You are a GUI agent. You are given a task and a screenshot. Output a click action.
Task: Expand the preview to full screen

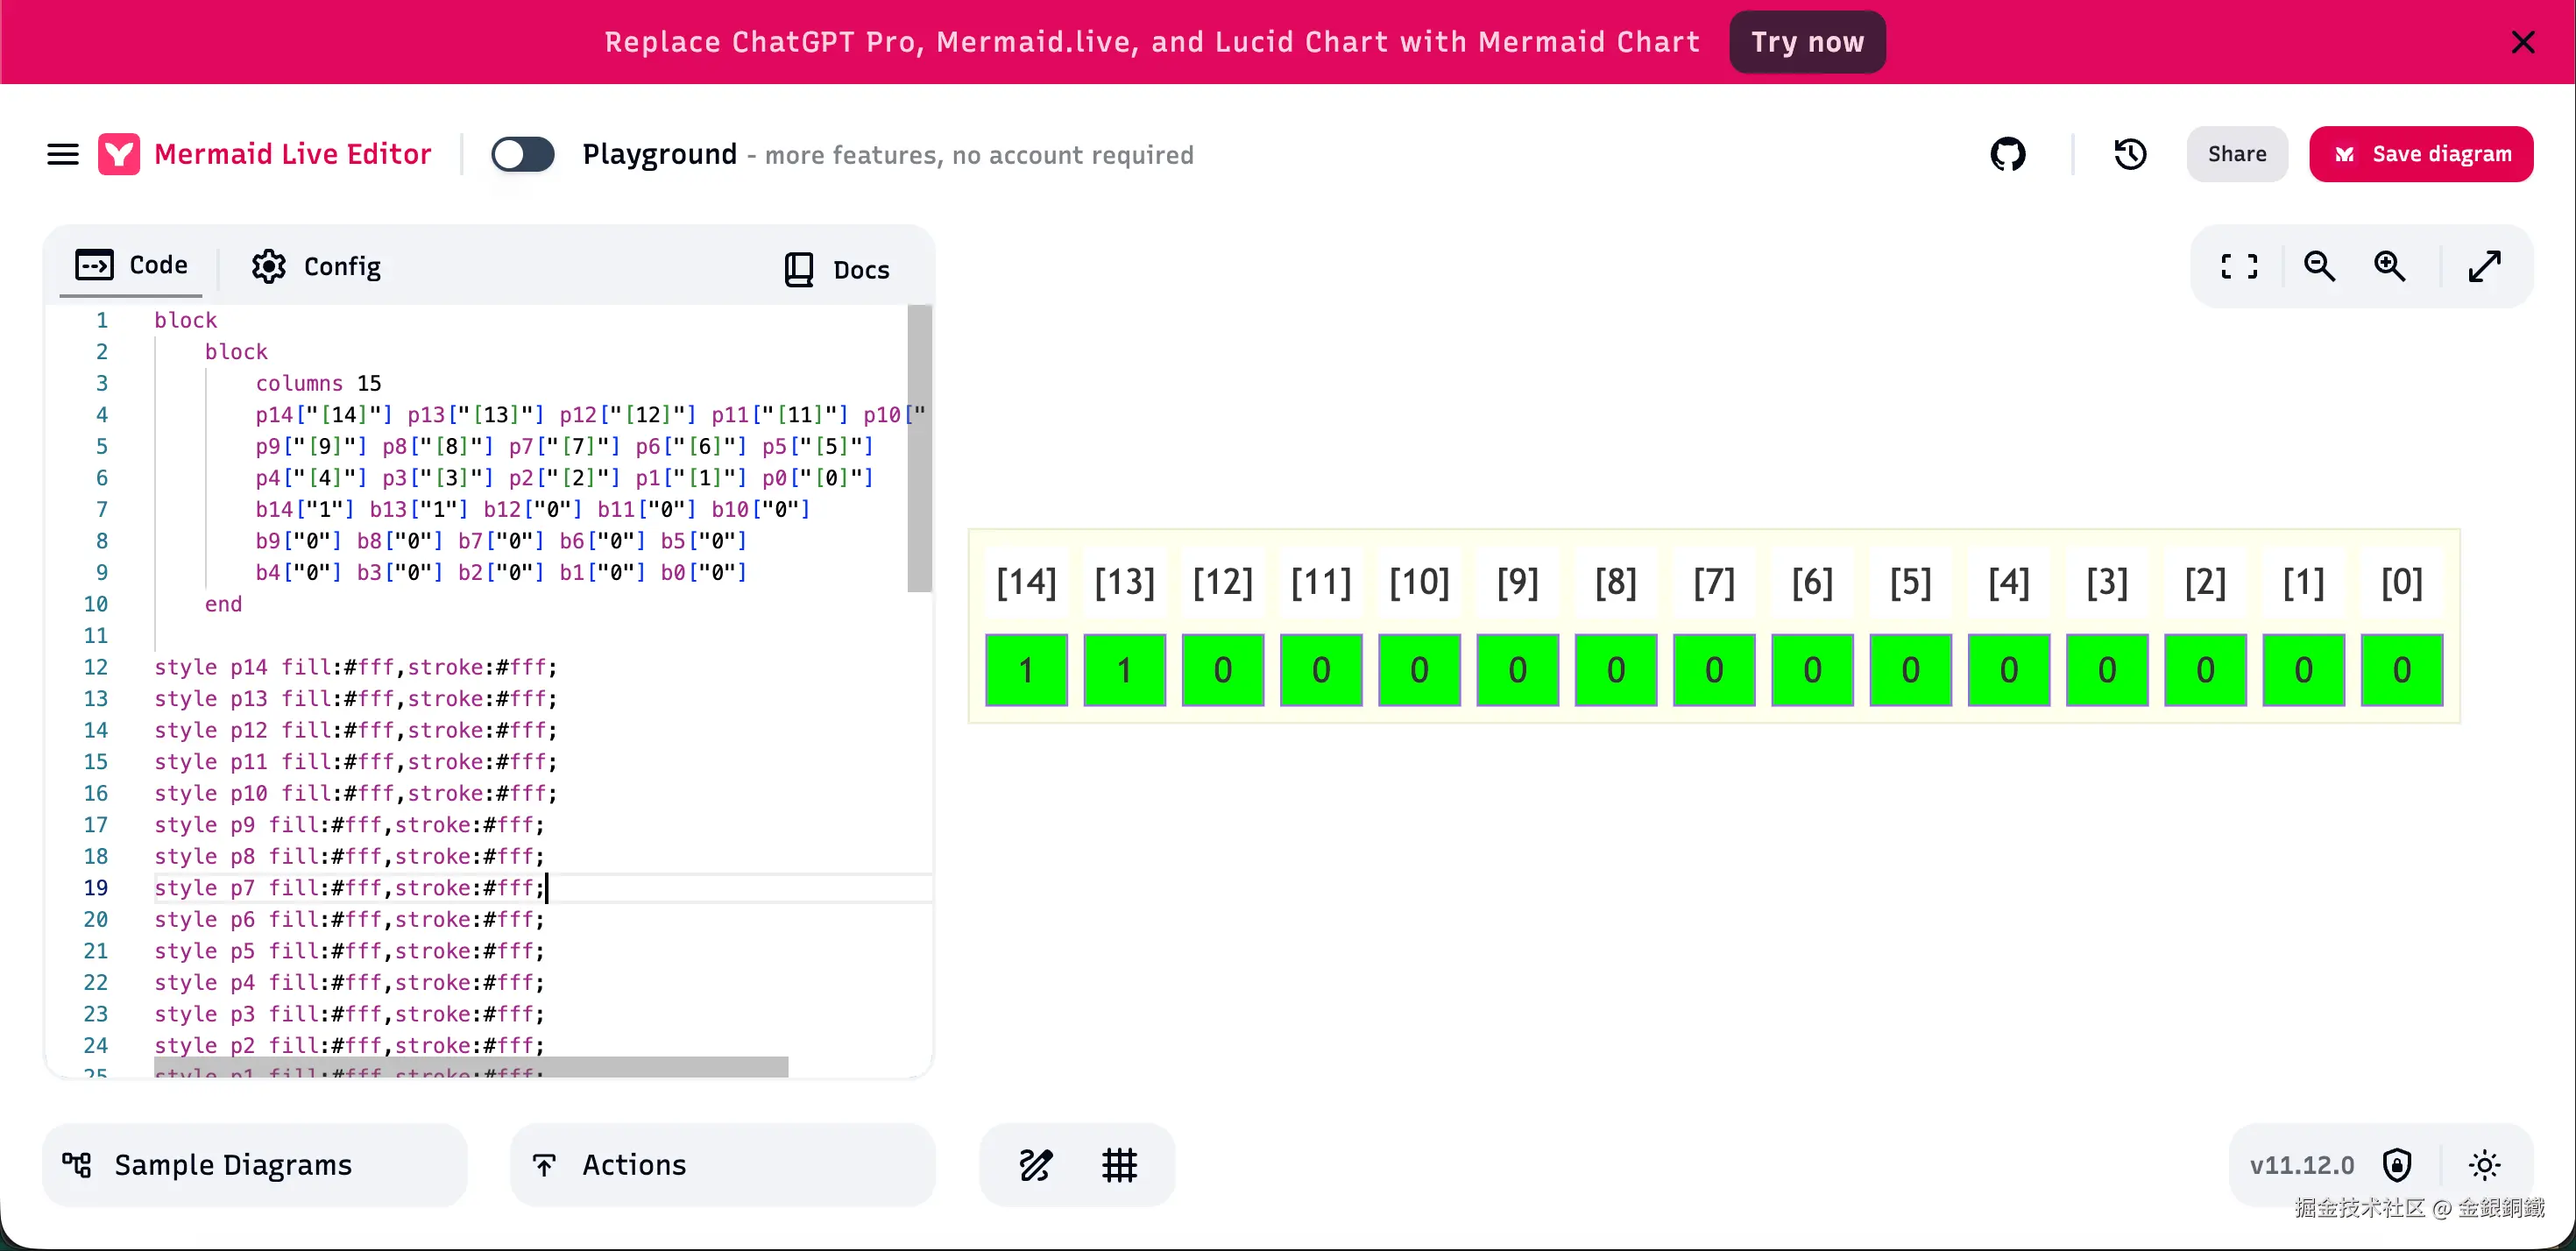(x=2484, y=266)
